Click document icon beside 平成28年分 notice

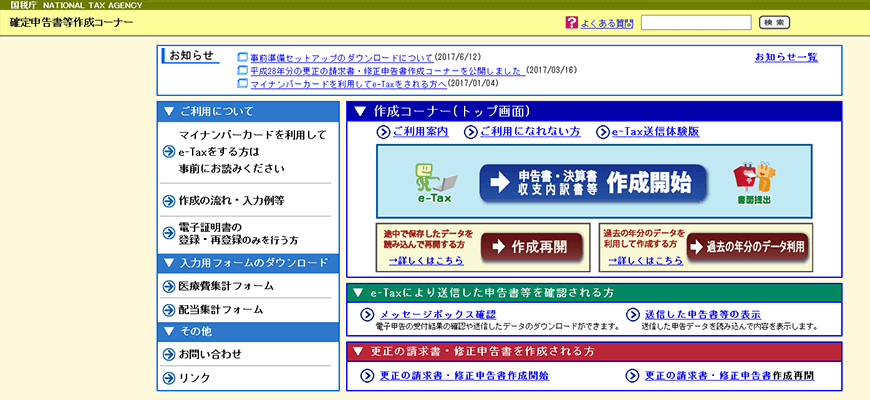(x=242, y=71)
